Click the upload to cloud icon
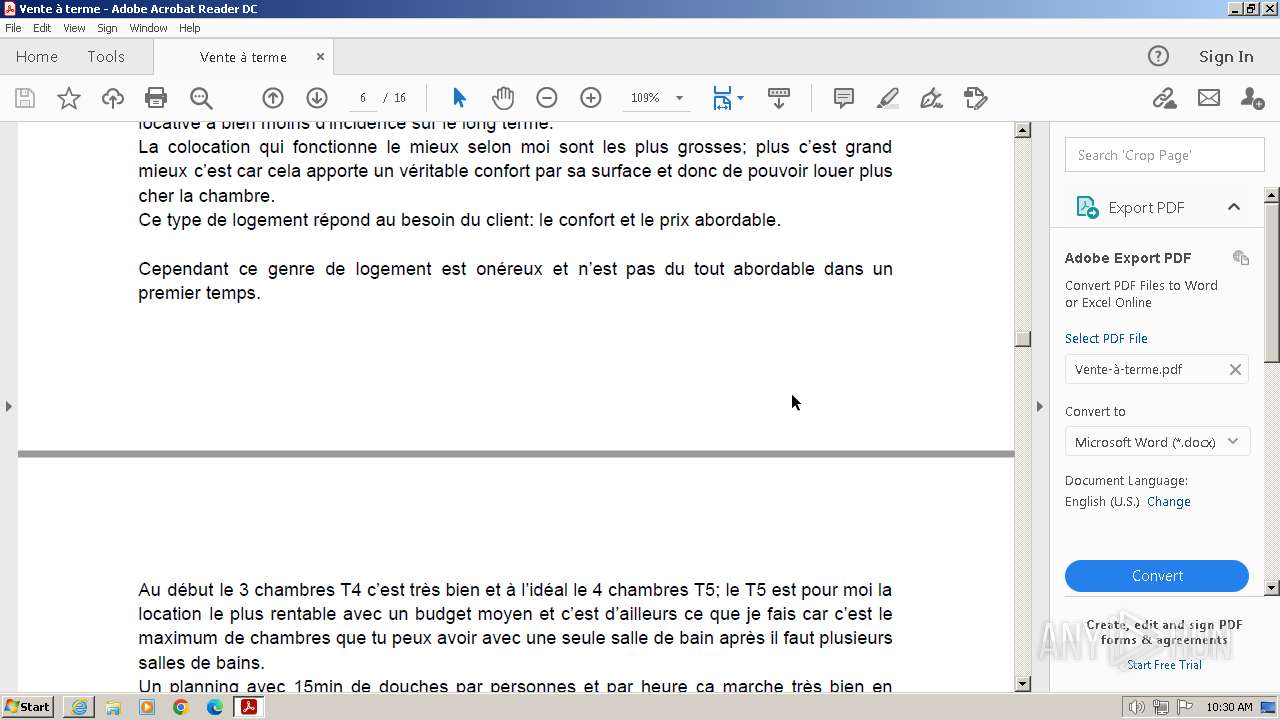Viewport: 1280px width, 720px height. pyautogui.click(x=113, y=98)
